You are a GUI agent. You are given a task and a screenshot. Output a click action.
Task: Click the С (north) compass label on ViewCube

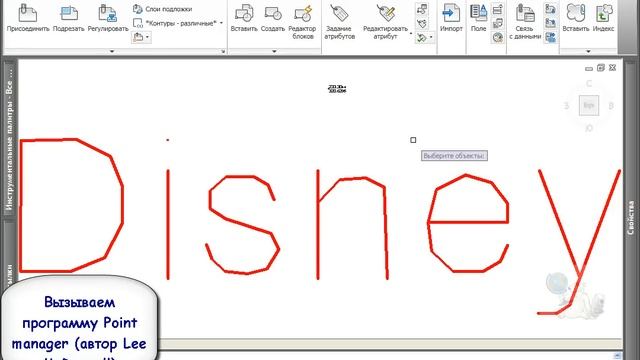point(589,84)
